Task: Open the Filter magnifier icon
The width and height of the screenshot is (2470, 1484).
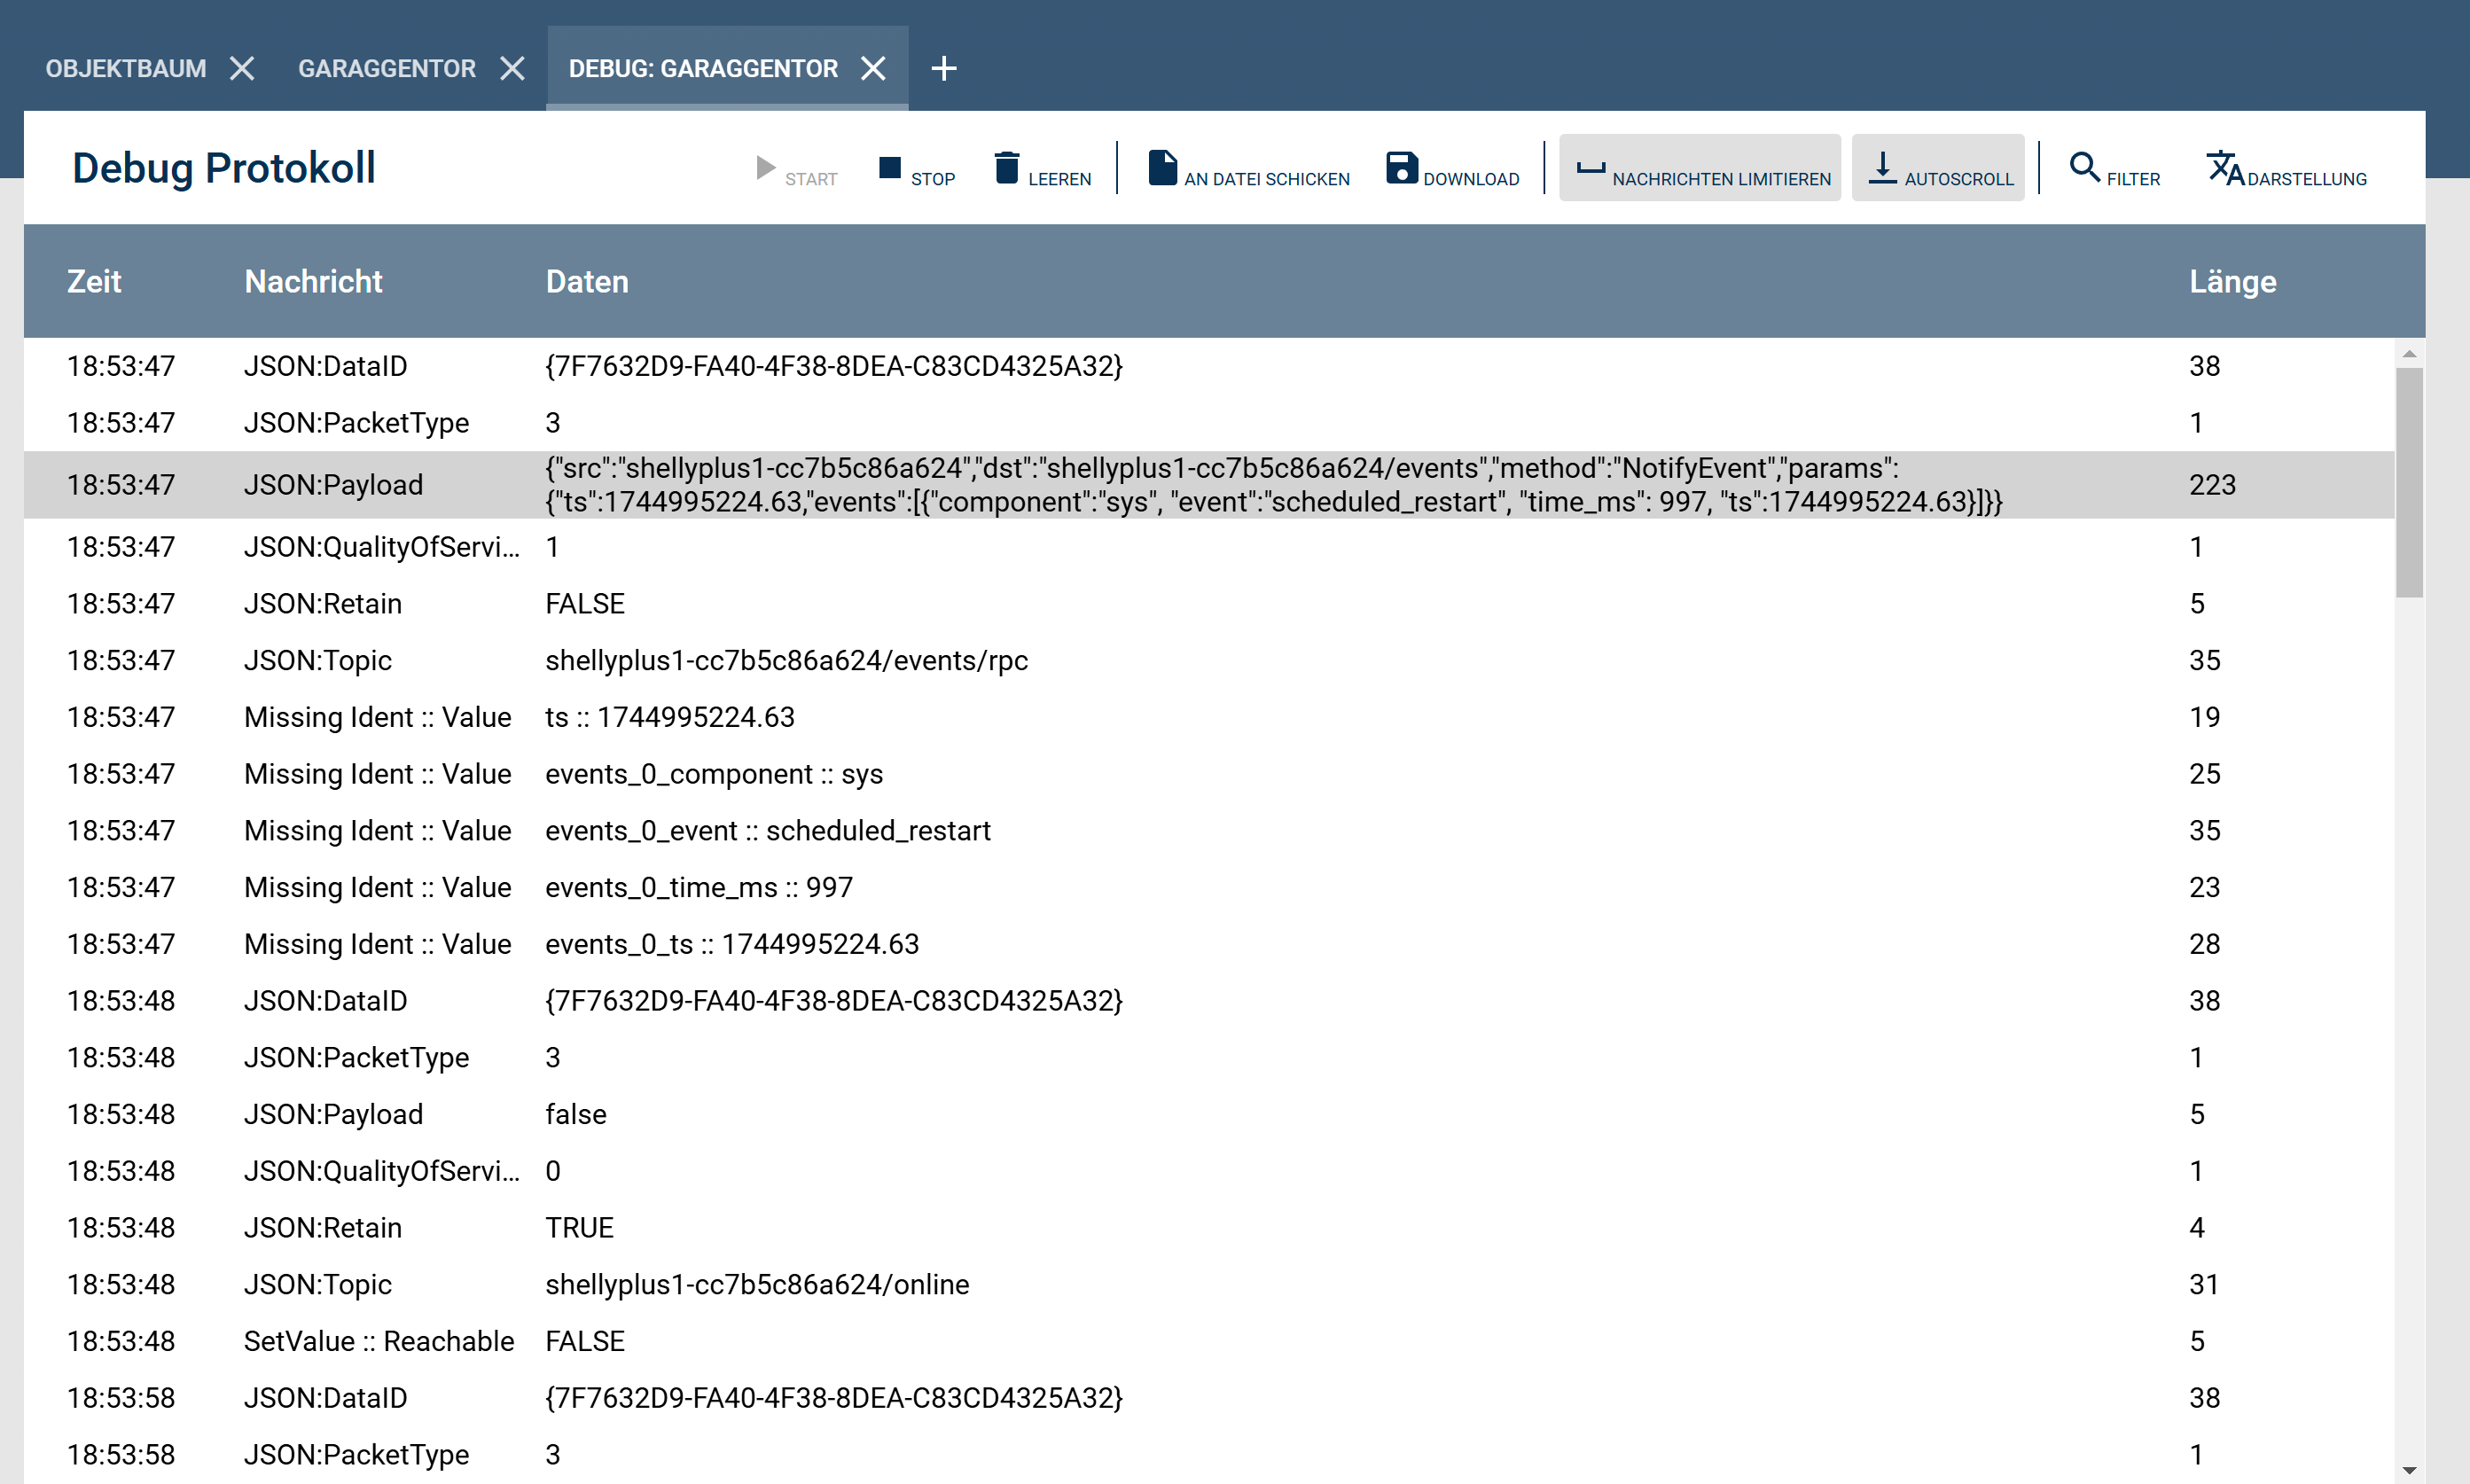Action: (2084, 167)
